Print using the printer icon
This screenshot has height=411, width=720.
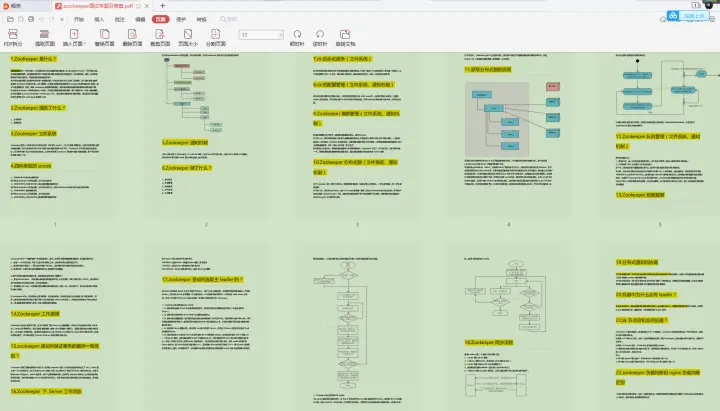pos(31,19)
